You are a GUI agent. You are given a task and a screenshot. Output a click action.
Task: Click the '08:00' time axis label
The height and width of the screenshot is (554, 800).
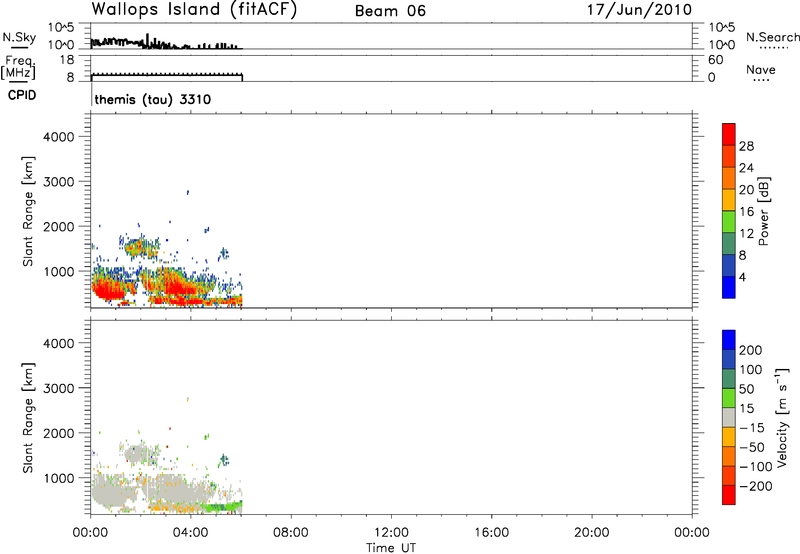tap(291, 533)
